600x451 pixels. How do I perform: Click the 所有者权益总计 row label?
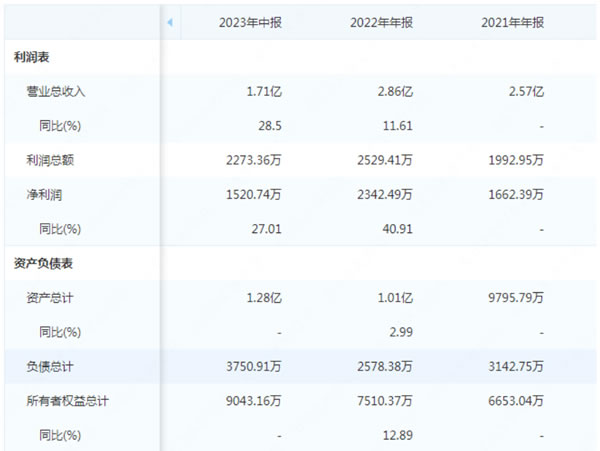[68, 401]
